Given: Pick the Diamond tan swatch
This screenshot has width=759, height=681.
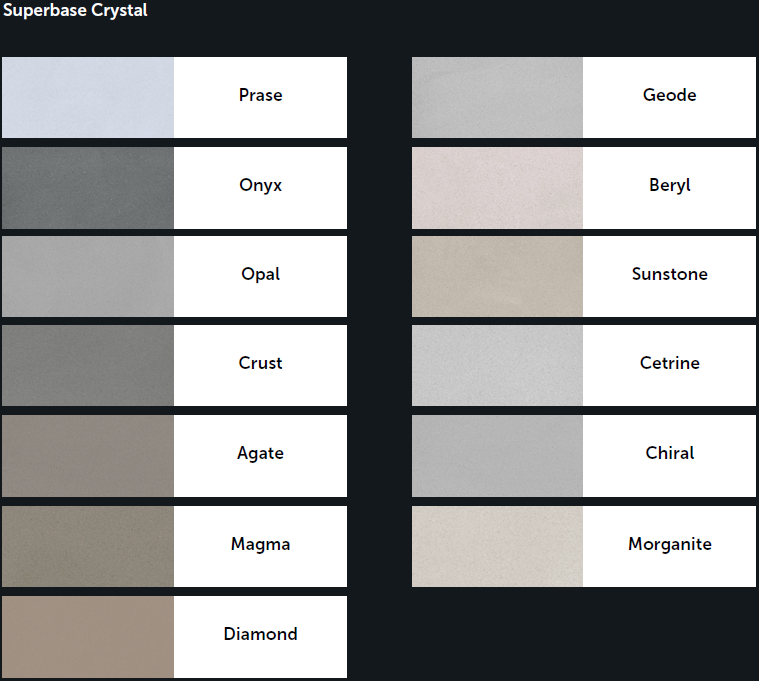Looking at the screenshot, I should pyautogui.click(x=88, y=636).
